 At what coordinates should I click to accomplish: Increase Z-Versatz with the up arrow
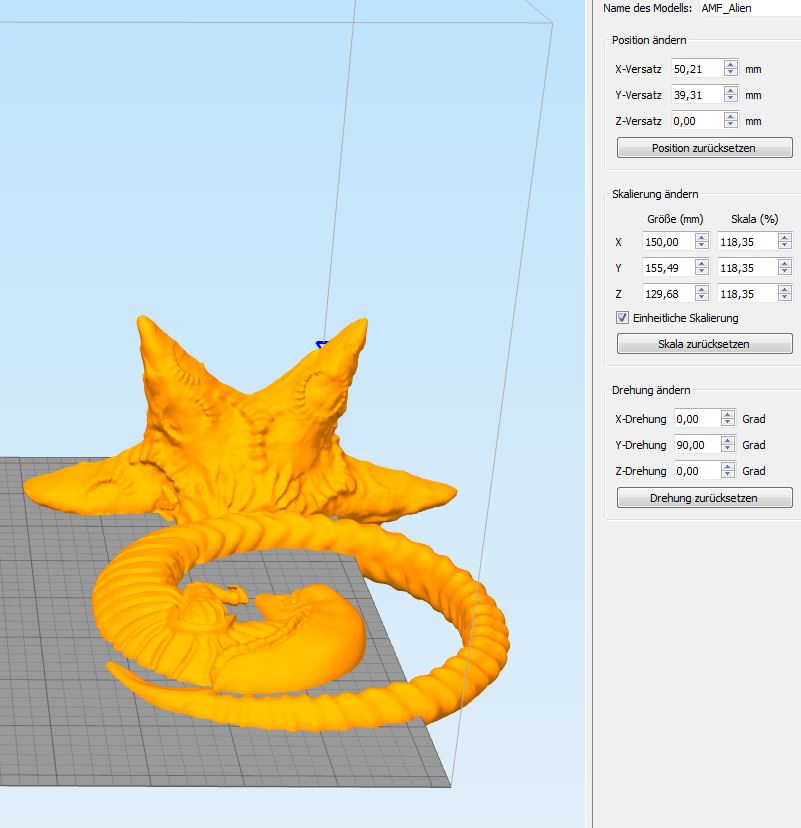click(x=731, y=116)
